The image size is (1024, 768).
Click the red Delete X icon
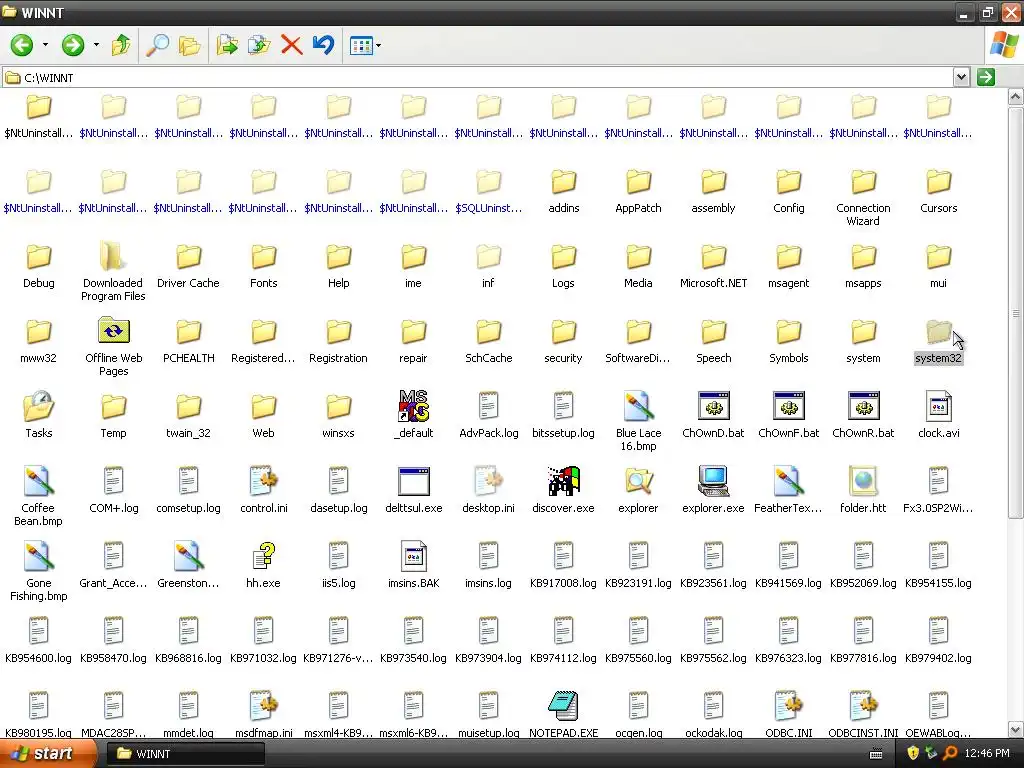pyautogui.click(x=291, y=45)
